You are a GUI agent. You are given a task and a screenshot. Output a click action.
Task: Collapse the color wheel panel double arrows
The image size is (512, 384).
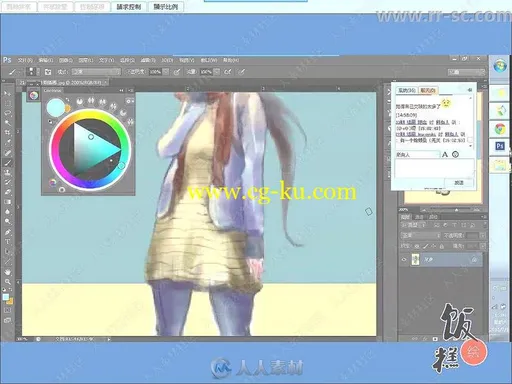tap(122, 90)
